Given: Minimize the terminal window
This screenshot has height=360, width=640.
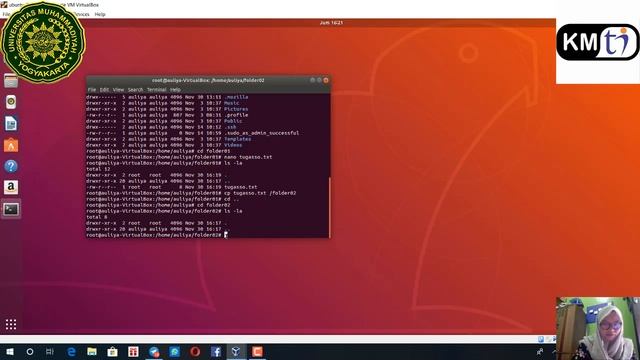Looking at the screenshot, I should 313,80.
